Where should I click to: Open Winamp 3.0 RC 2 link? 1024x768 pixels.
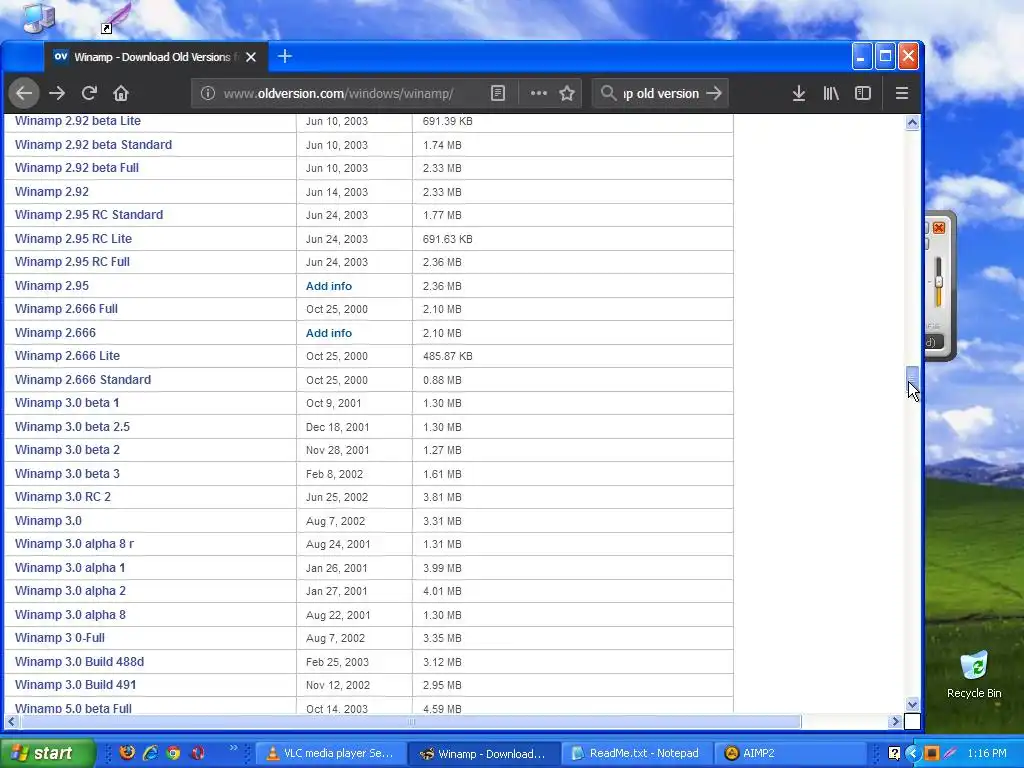click(63, 497)
